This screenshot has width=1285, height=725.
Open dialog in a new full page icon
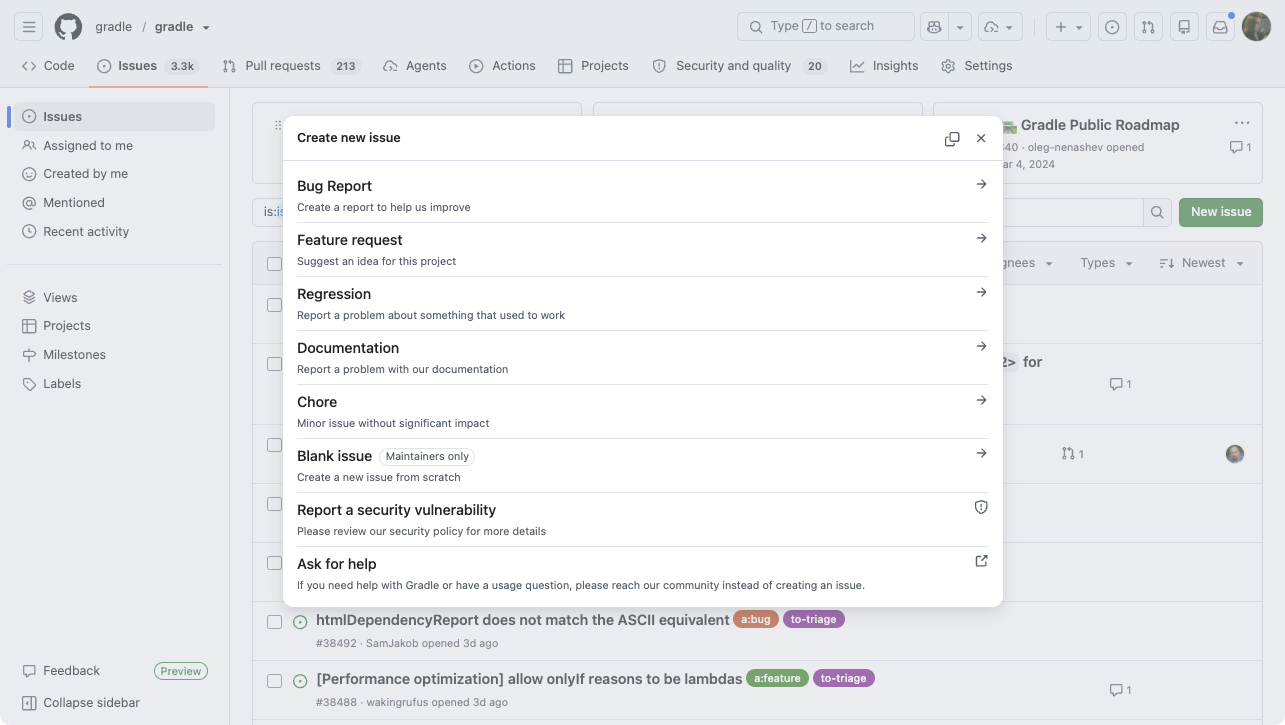coord(952,139)
